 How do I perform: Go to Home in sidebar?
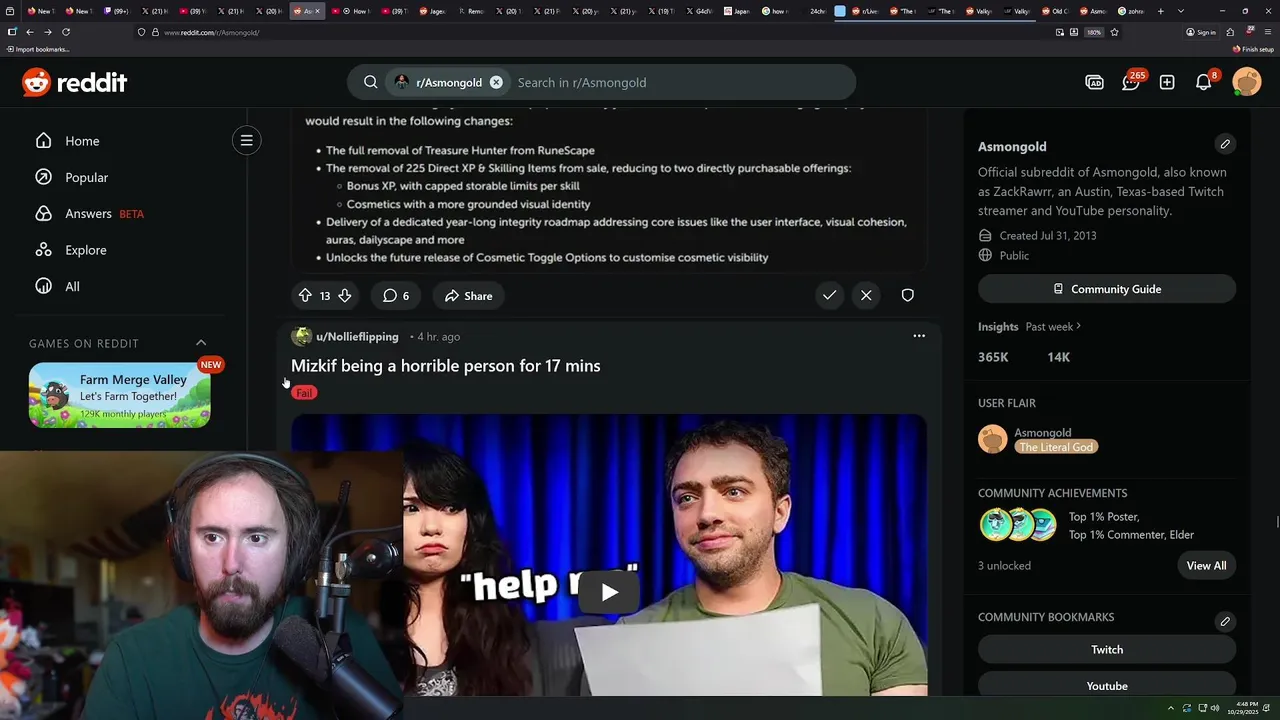pyautogui.click(x=82, y=141)
